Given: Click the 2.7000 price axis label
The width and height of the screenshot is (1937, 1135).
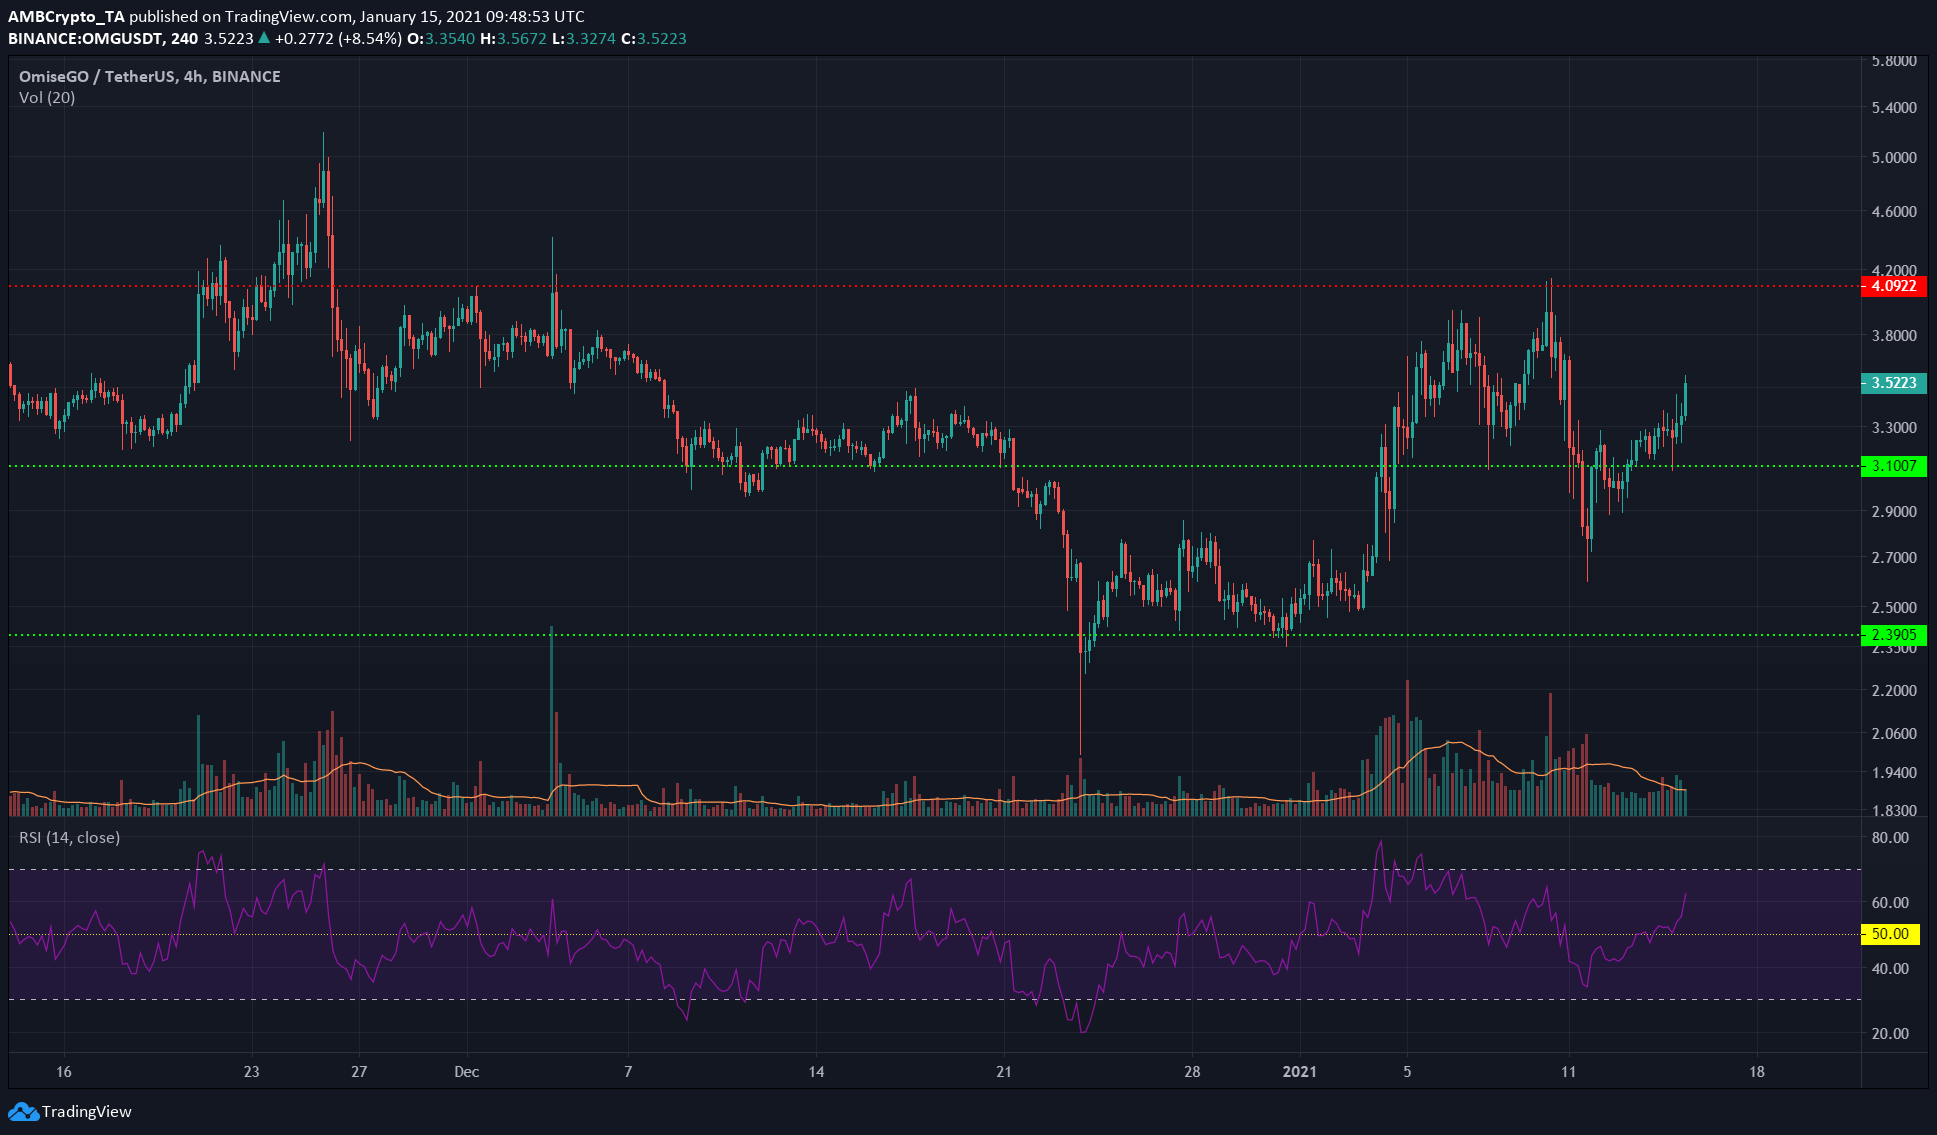Looking at the screenshot, I should 1894,558.
